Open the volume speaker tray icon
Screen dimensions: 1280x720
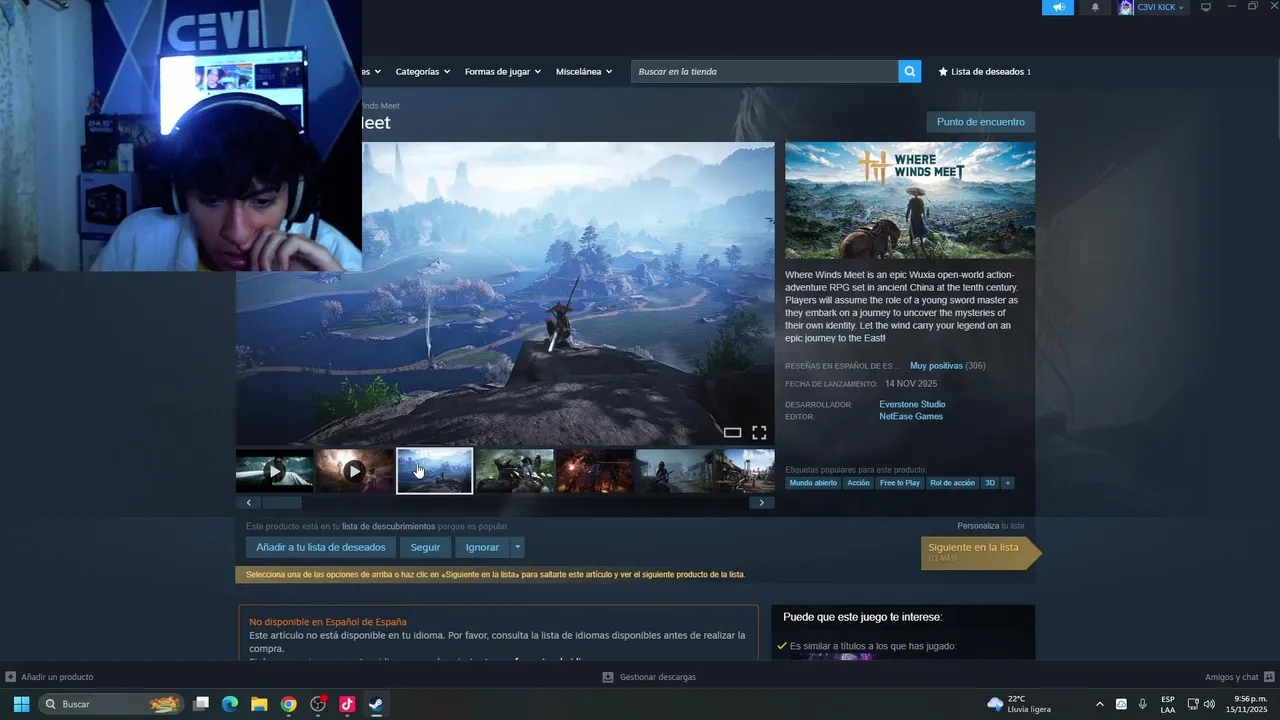pos(1210,704)
